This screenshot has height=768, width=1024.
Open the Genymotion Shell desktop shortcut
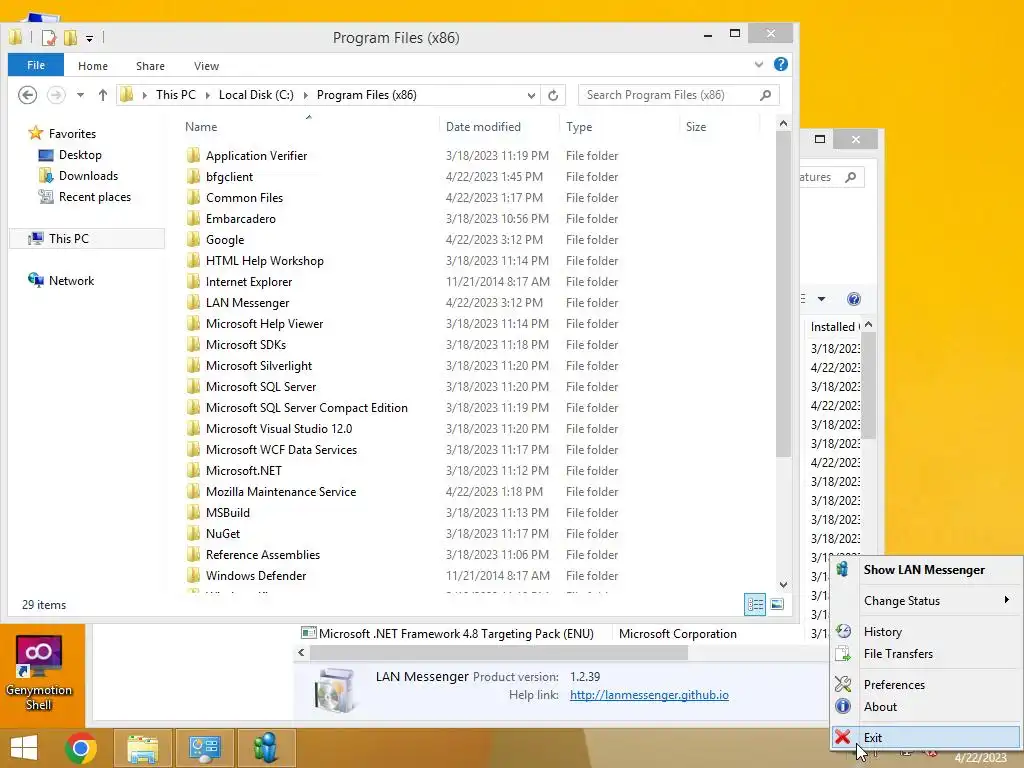coord(39,673)
